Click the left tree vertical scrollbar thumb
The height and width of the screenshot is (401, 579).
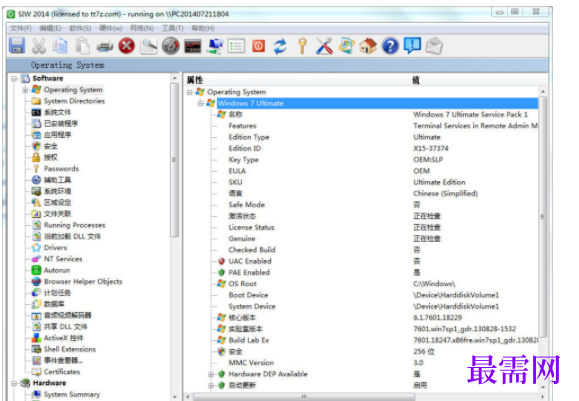(x=175, y=160)
